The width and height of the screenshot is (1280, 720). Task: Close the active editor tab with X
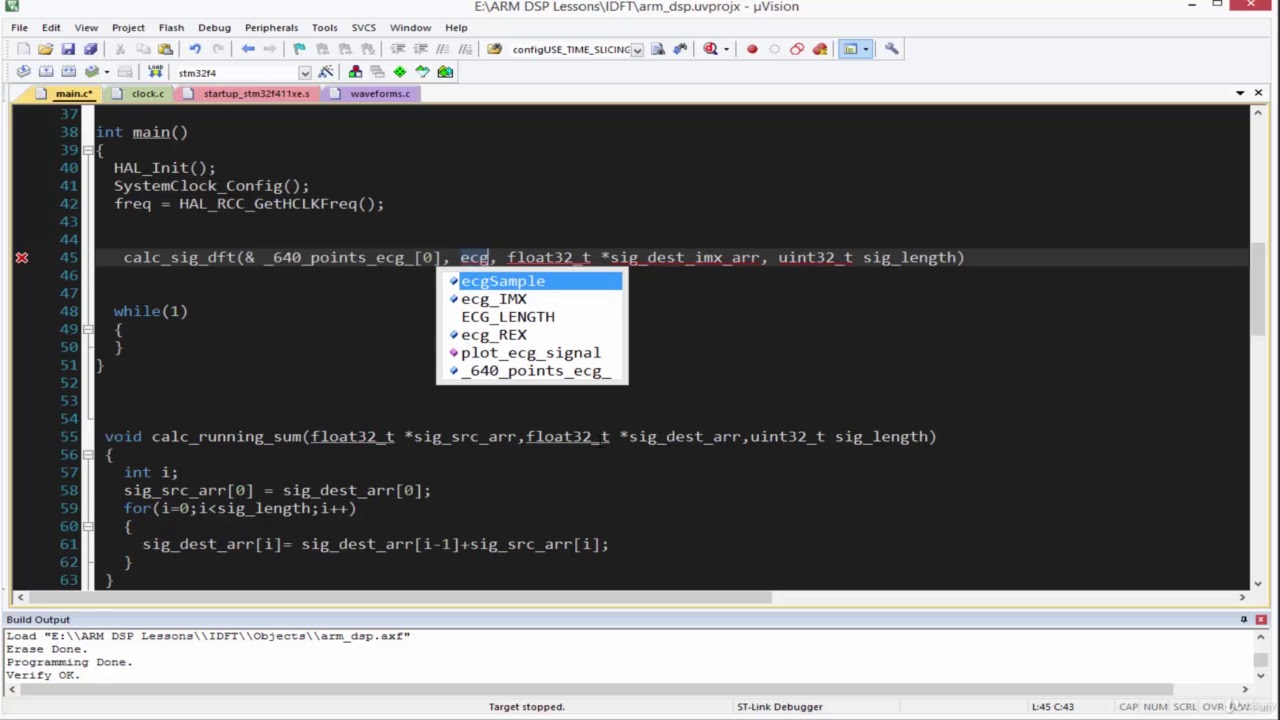tap(1260, 93)
